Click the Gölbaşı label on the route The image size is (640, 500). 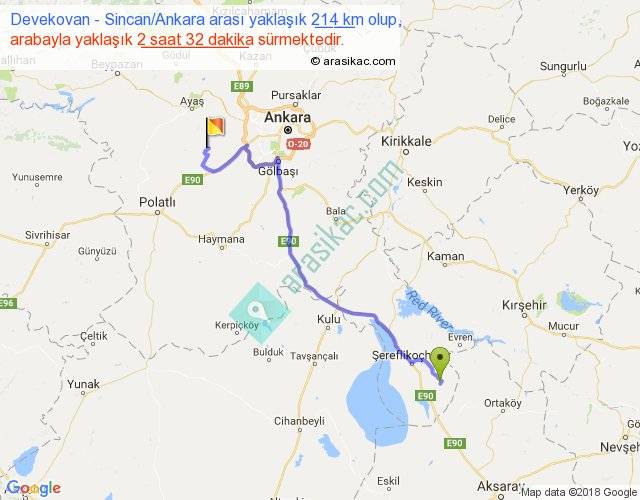[x=278, y=171]
